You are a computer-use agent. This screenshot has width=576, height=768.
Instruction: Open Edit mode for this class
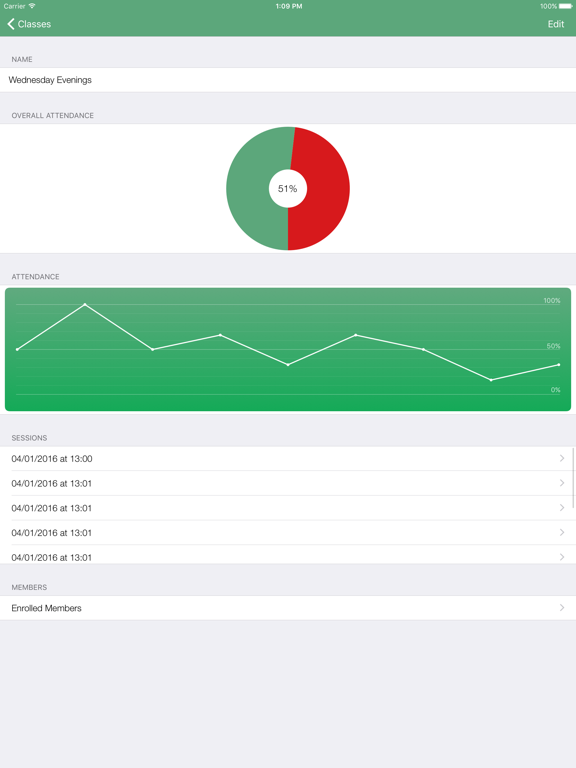[x=555, y=24]
